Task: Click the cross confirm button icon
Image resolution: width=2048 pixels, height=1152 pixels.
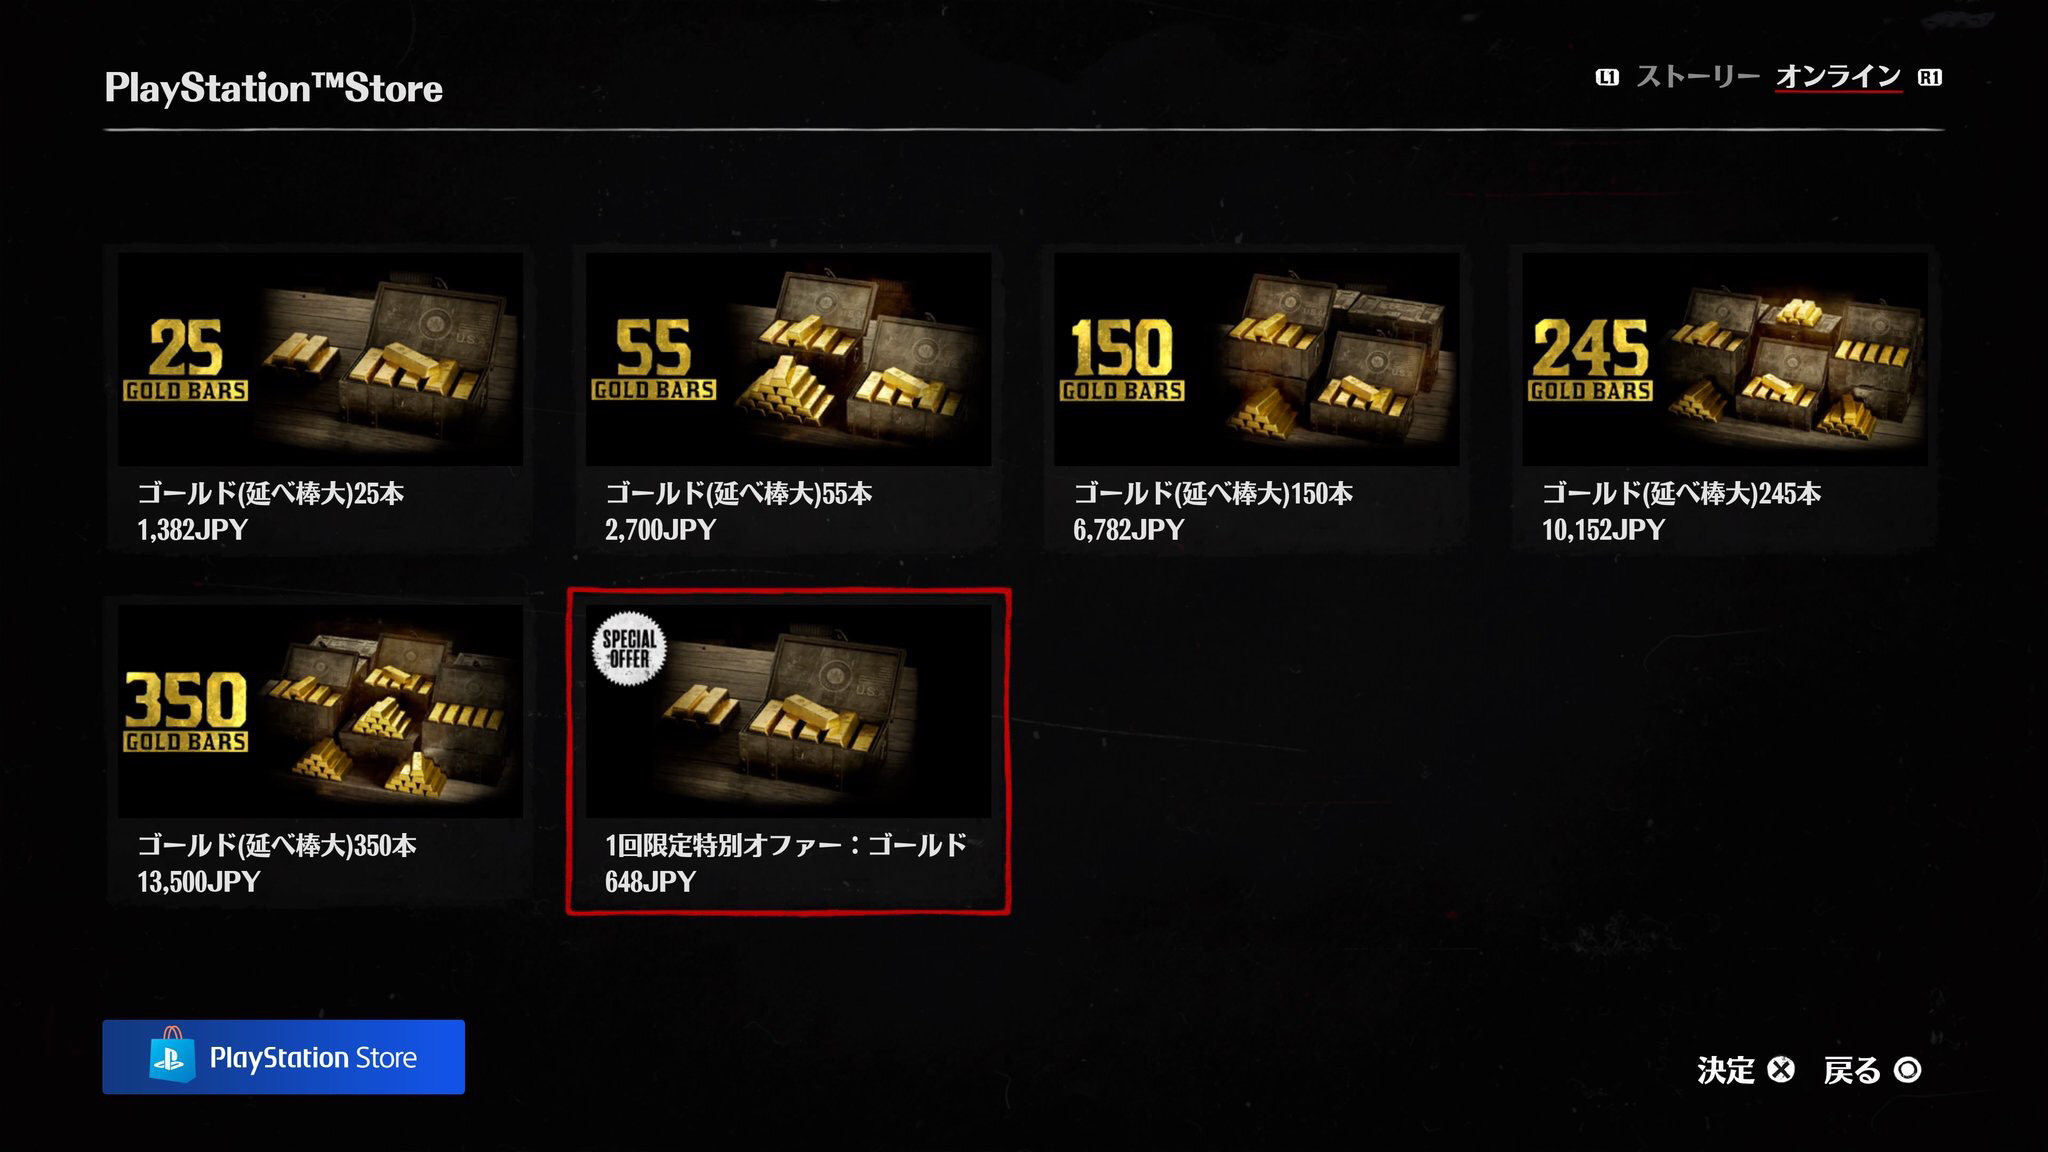Action: [x=1781, y=1070]
